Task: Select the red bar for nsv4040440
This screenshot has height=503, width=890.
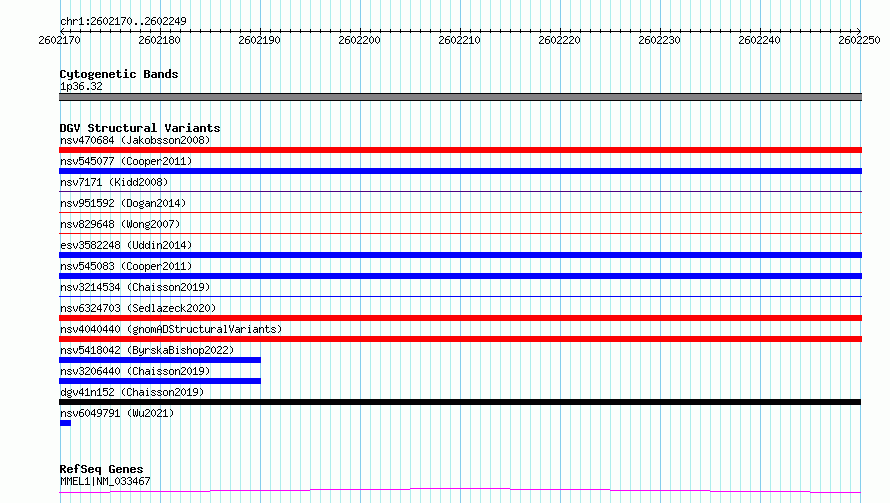Action: (x=460, y=339)
